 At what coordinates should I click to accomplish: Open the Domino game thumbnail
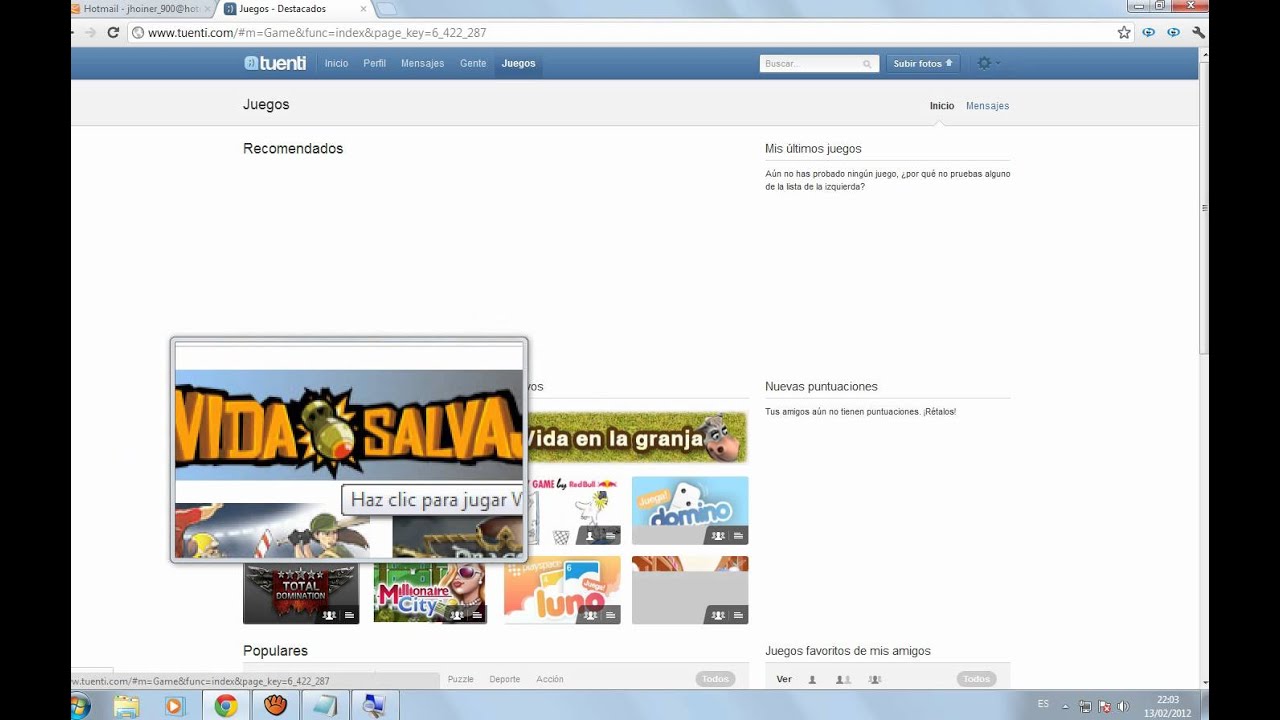coord(690,510)
